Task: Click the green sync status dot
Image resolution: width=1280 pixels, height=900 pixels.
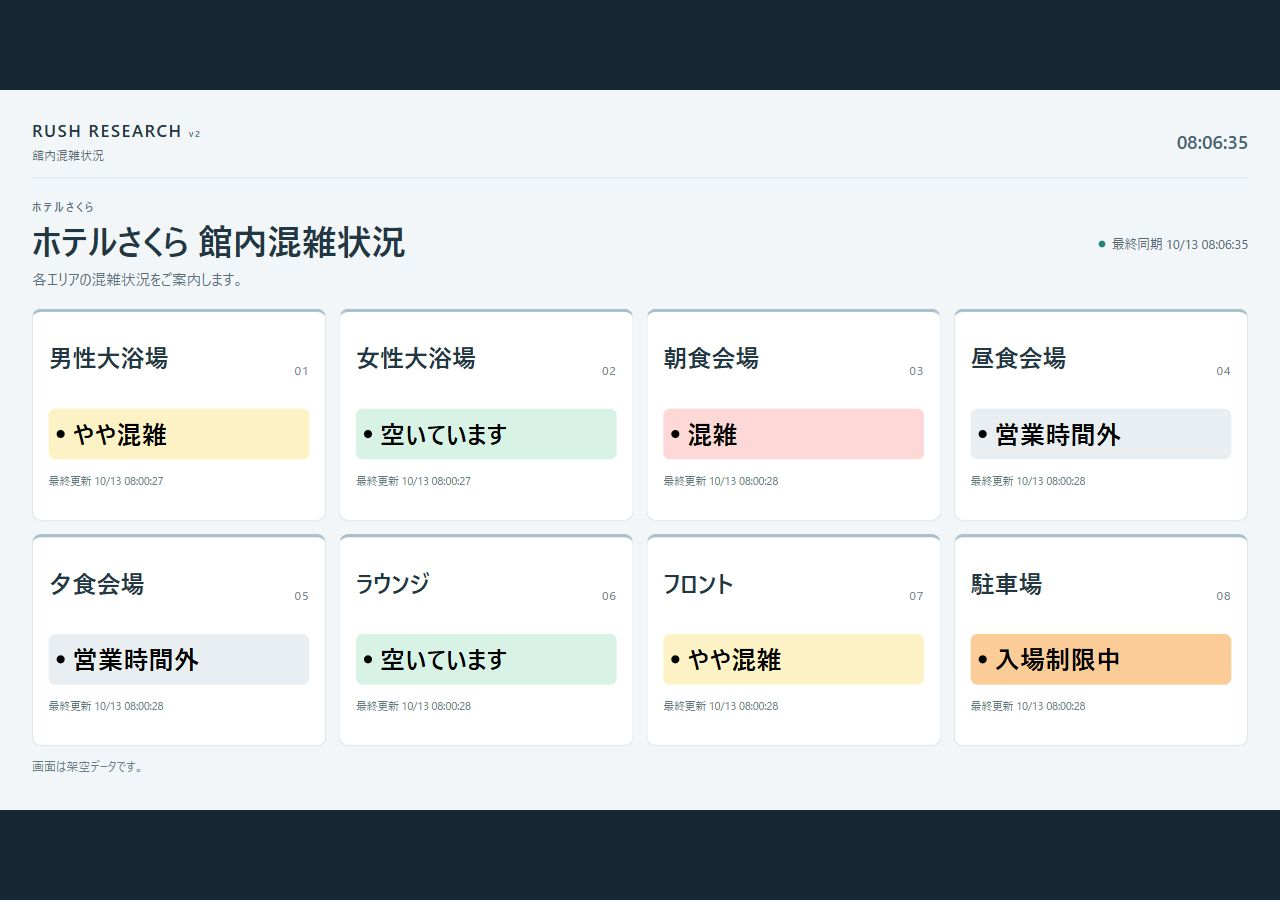Action: 1102,244
